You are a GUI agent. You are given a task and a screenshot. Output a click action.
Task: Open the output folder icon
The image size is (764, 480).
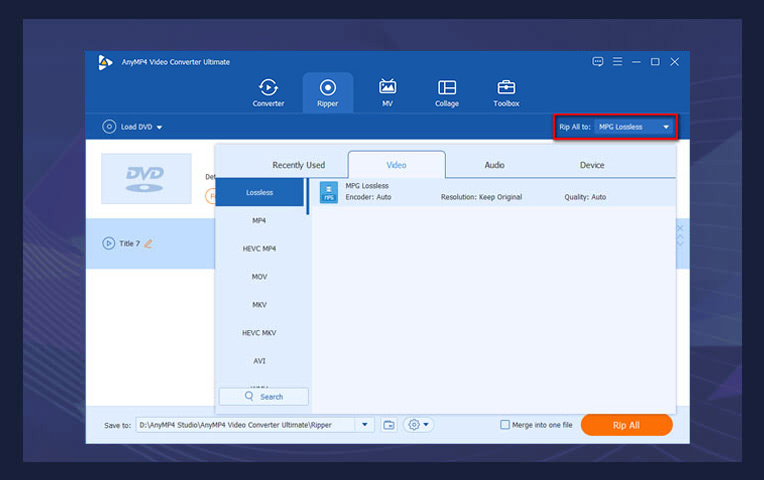[389, 425]
